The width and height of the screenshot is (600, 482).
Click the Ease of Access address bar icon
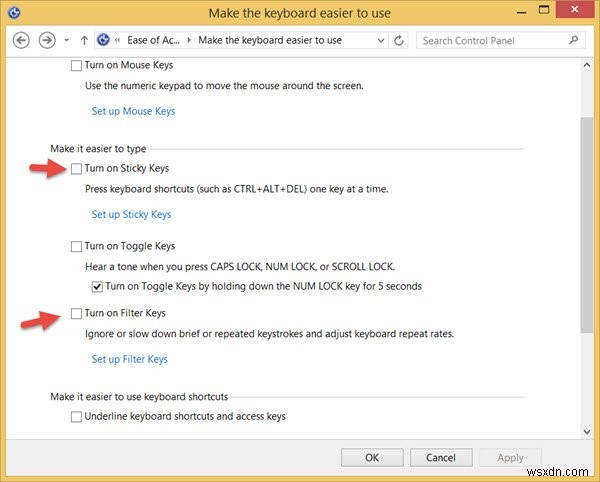[x=102, y=41]
